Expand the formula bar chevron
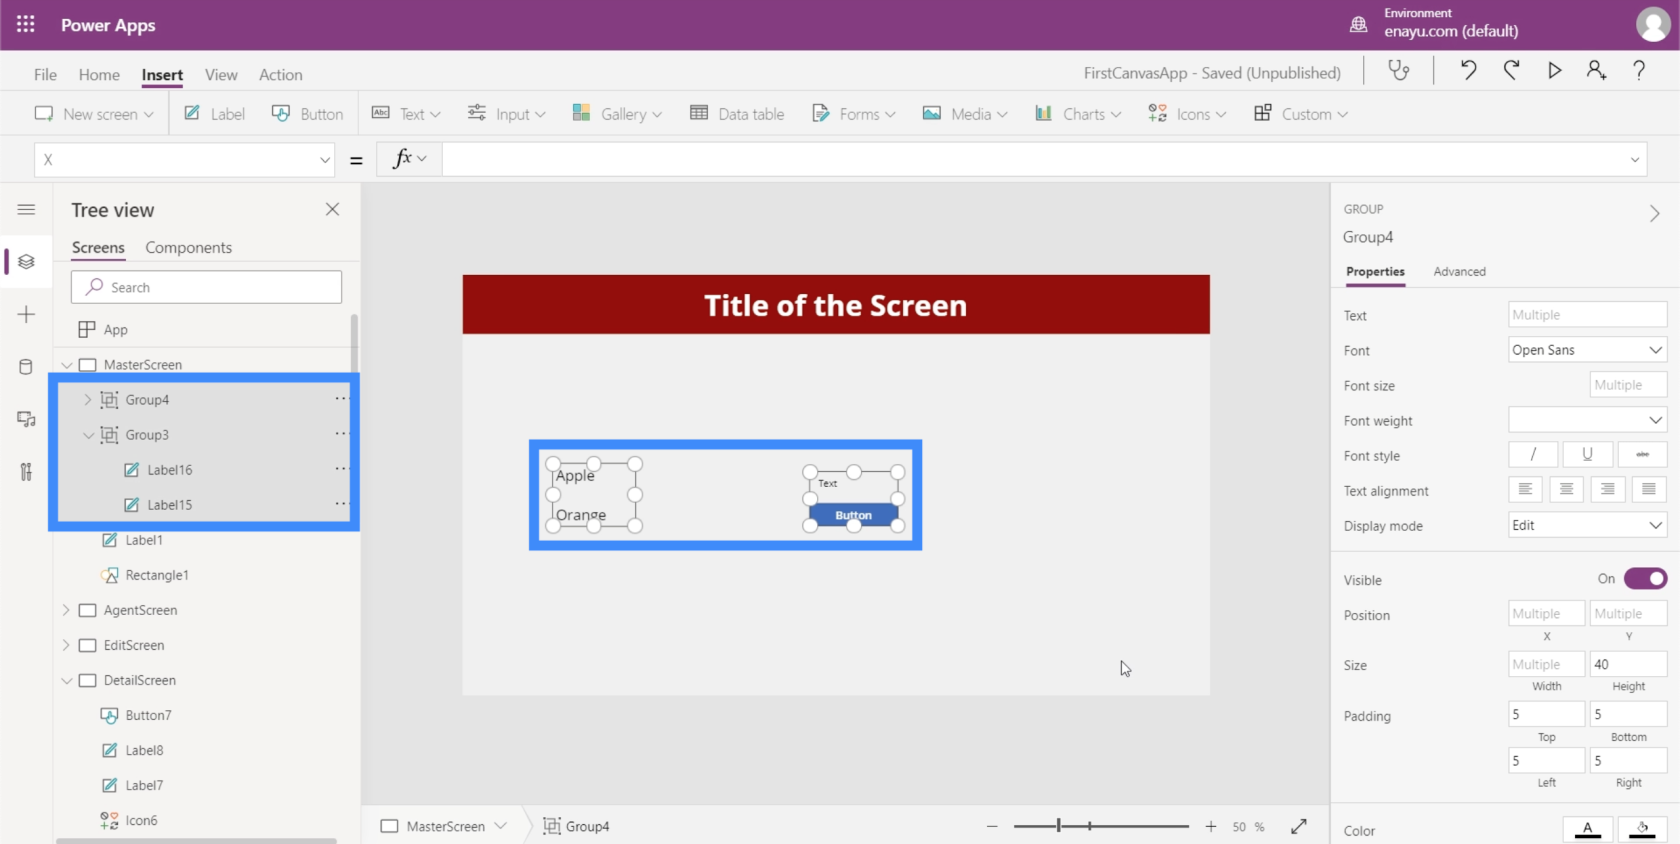1680x844 pixels. point(1635,160)
